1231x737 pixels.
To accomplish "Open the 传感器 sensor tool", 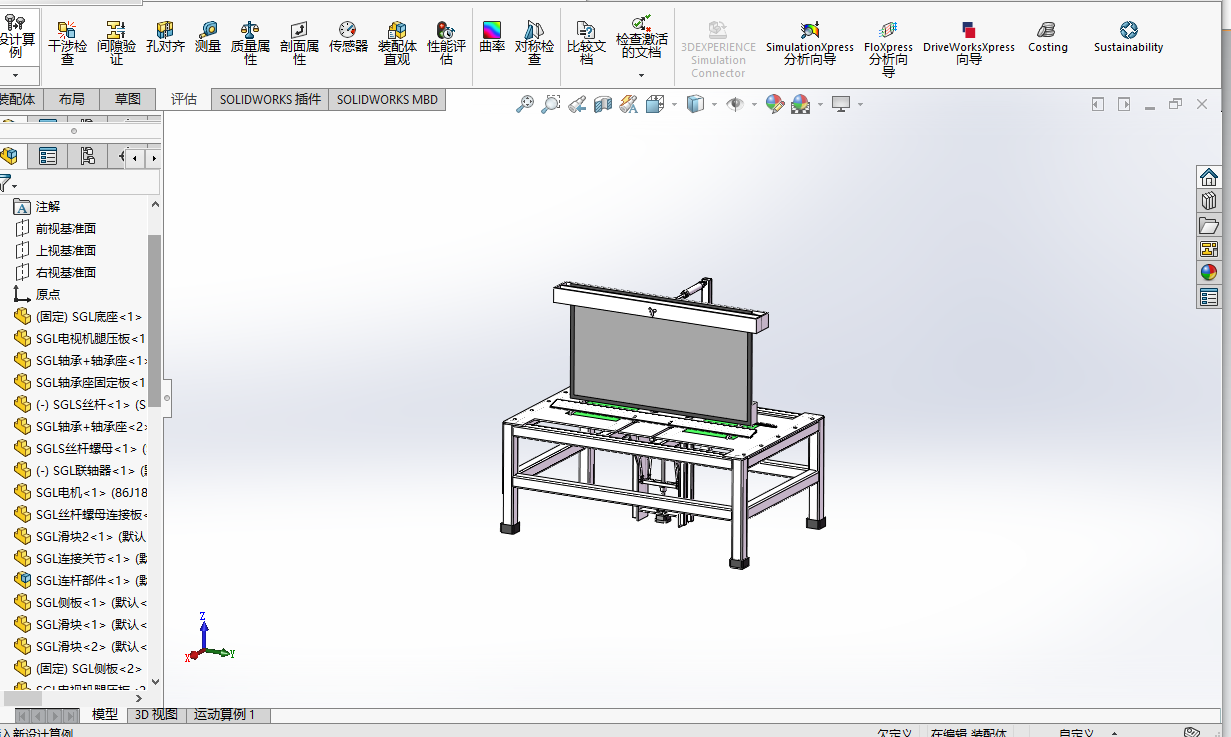I will click(x=348, y=37).
